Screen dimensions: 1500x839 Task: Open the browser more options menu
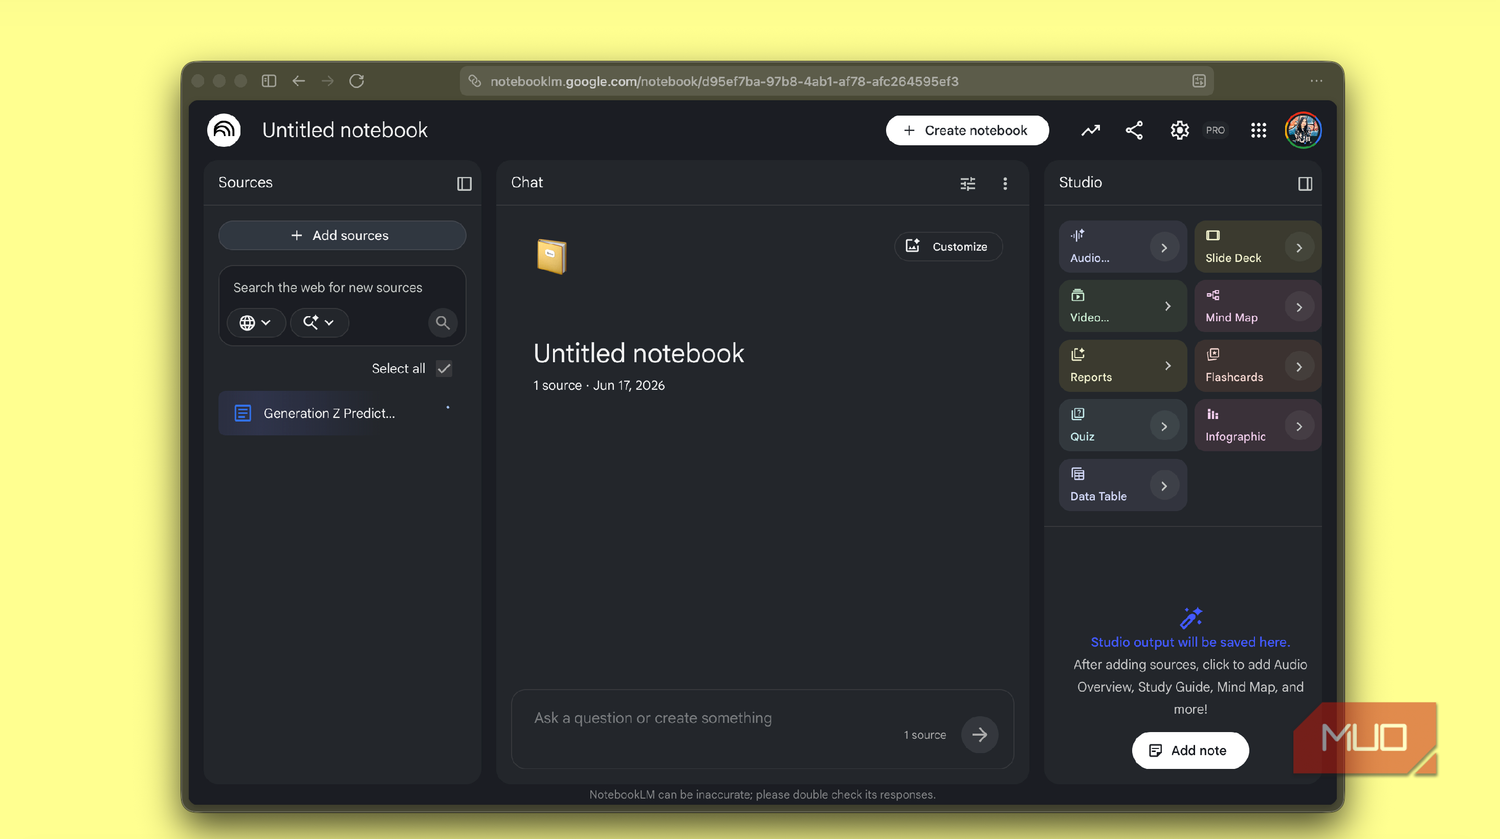click(x=1316, y=81)
